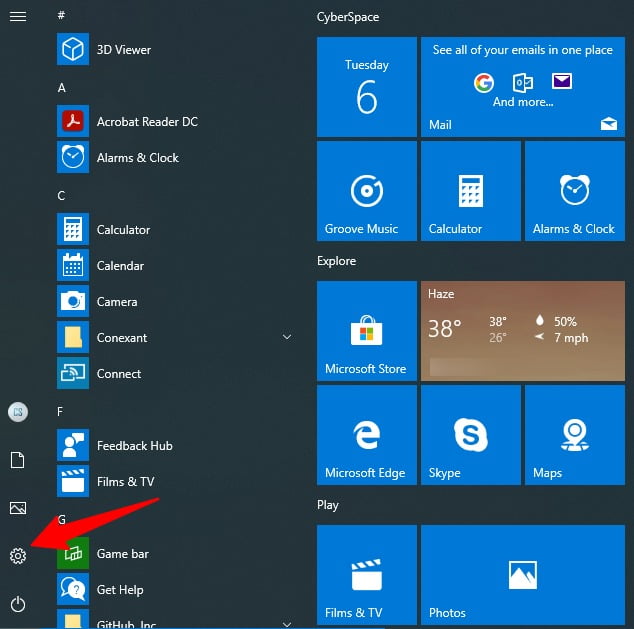The image size is (634, 629).
Task: Open the Films & TV tile
Action: coord(367,575)
